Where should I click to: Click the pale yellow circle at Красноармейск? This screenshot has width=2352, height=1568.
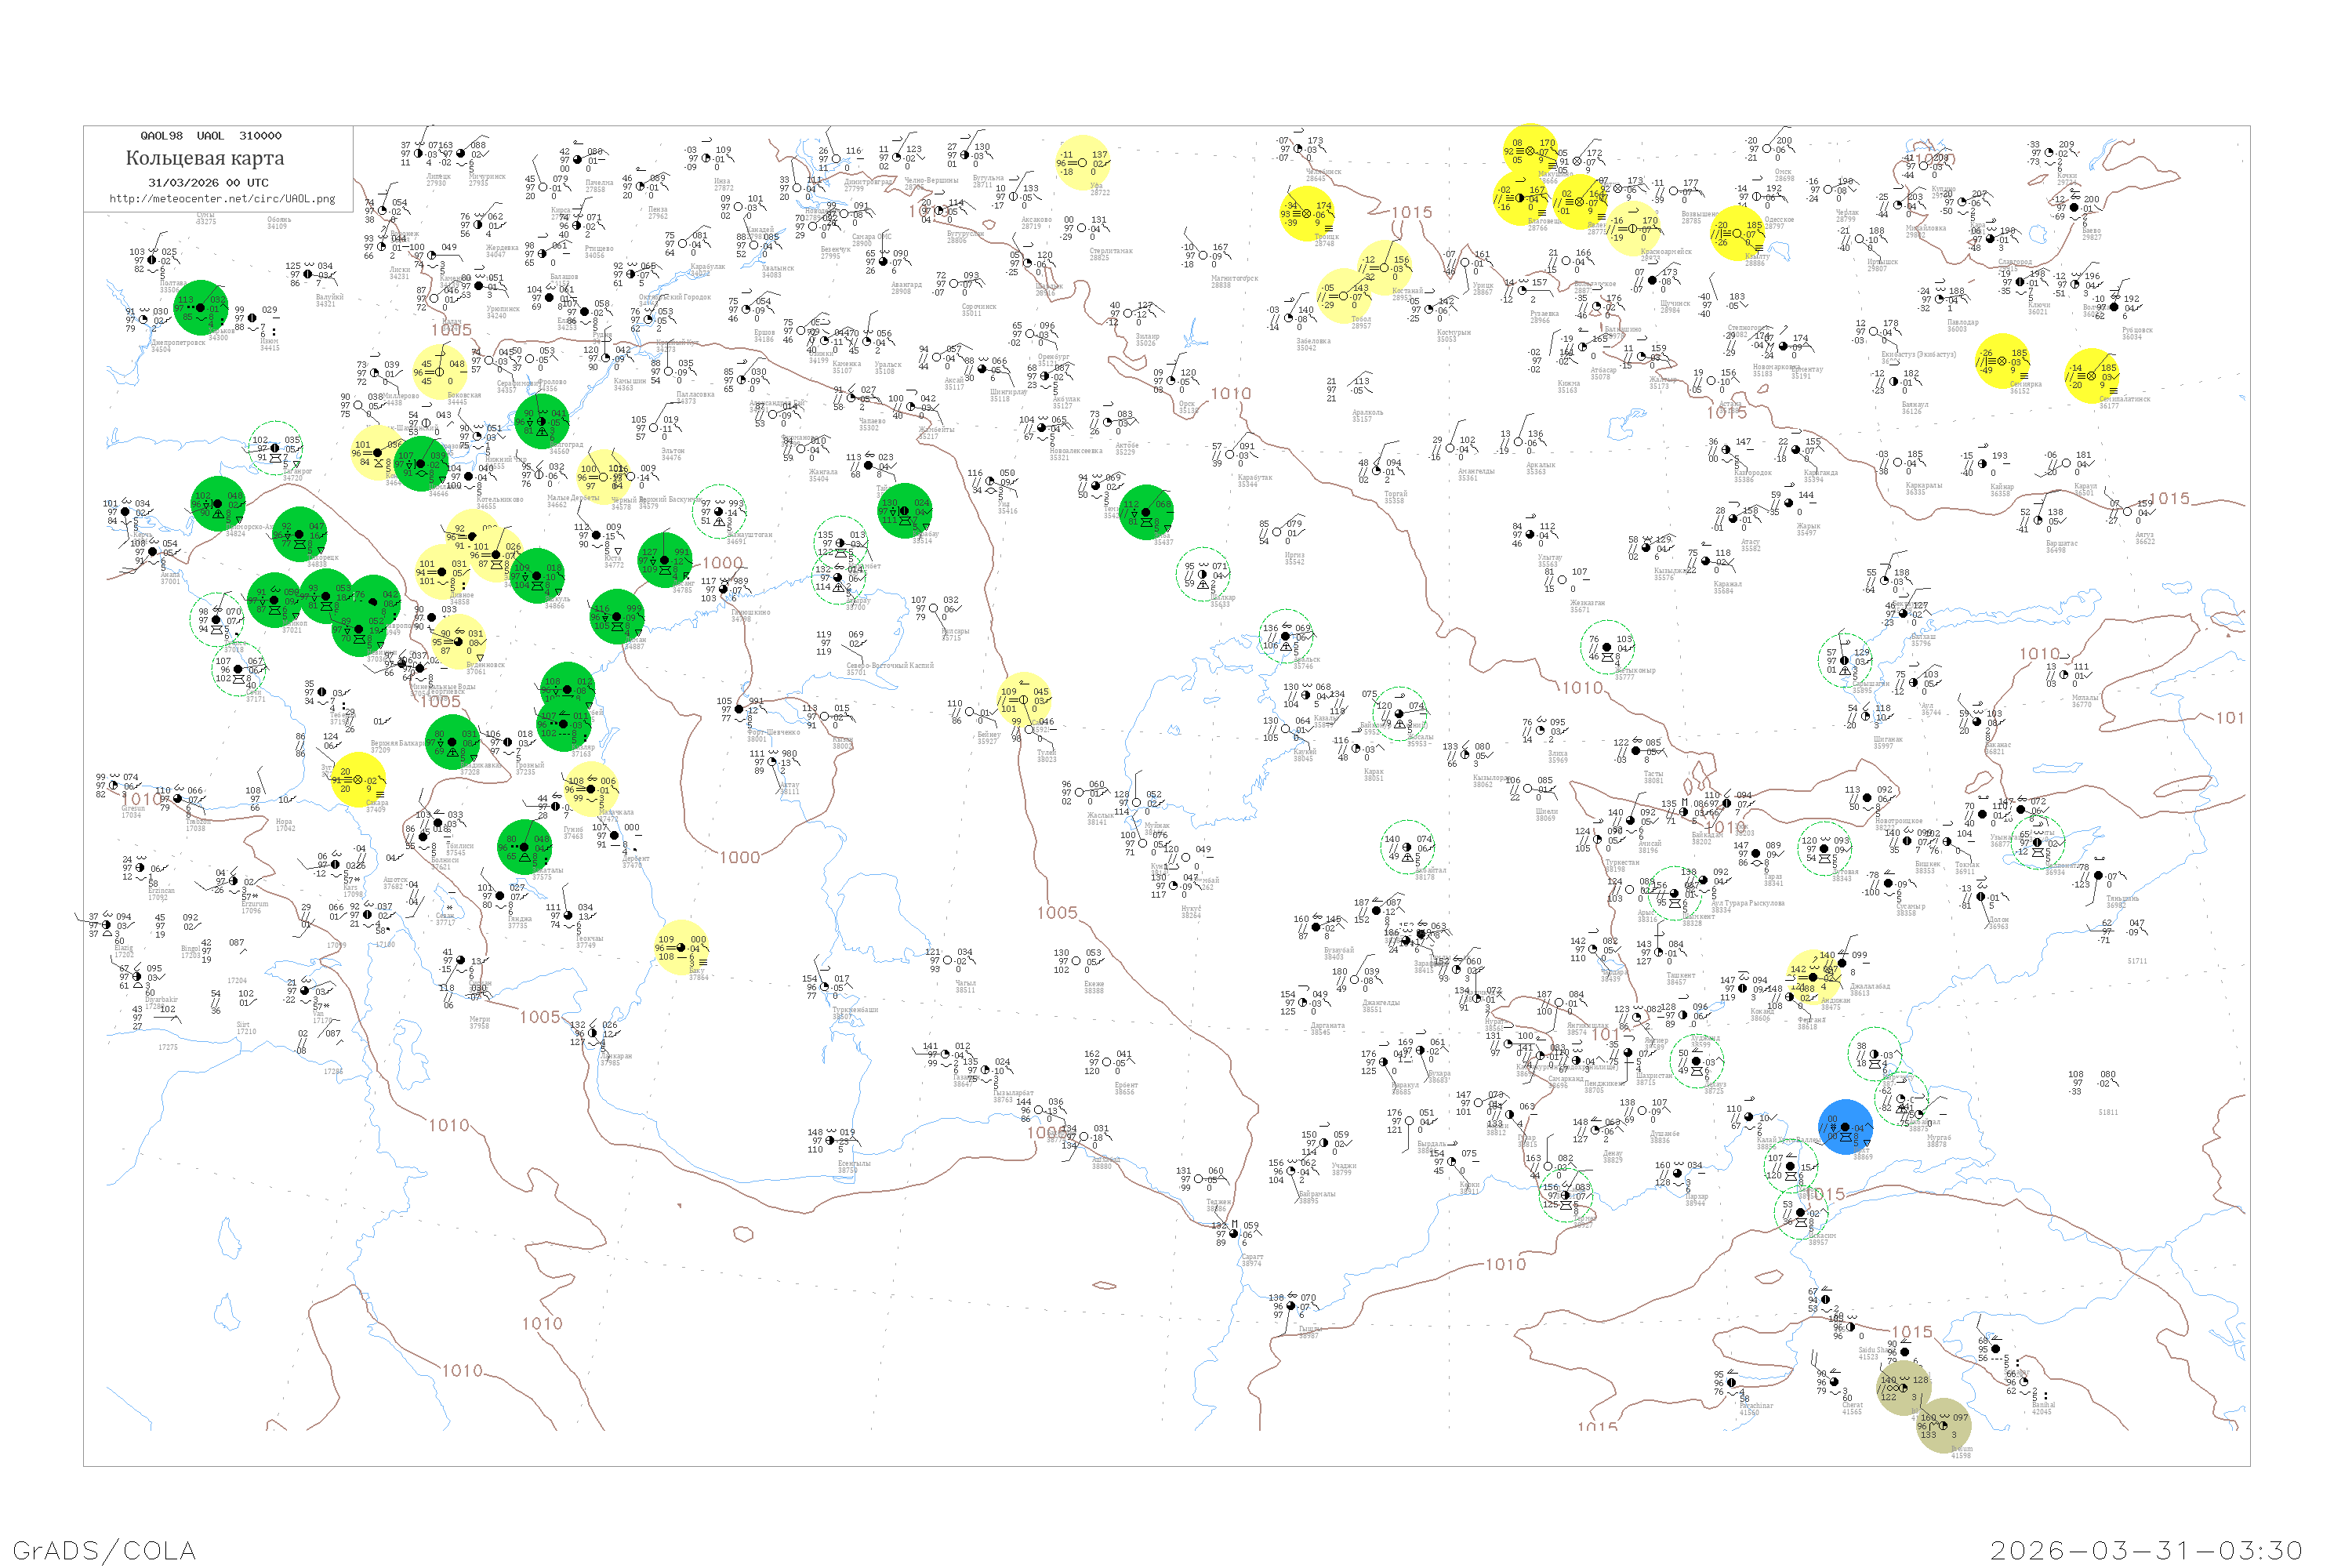[1632, 229]
